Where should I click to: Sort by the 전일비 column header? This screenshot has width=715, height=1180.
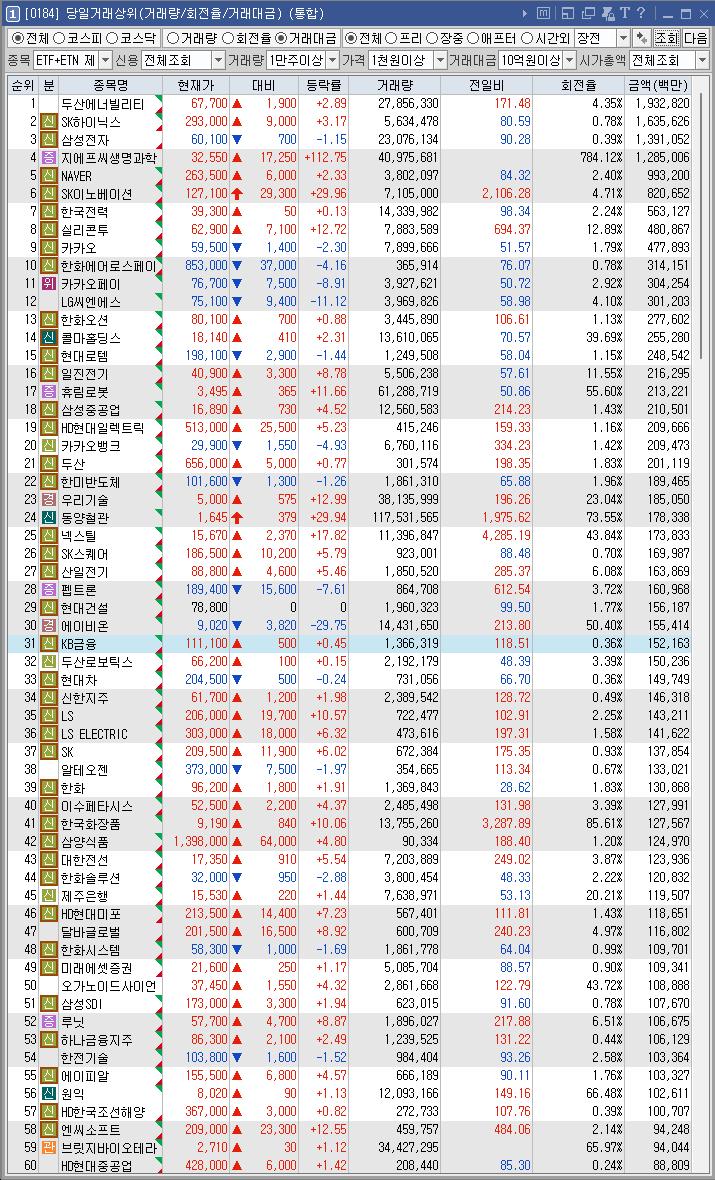pos(488,85)
